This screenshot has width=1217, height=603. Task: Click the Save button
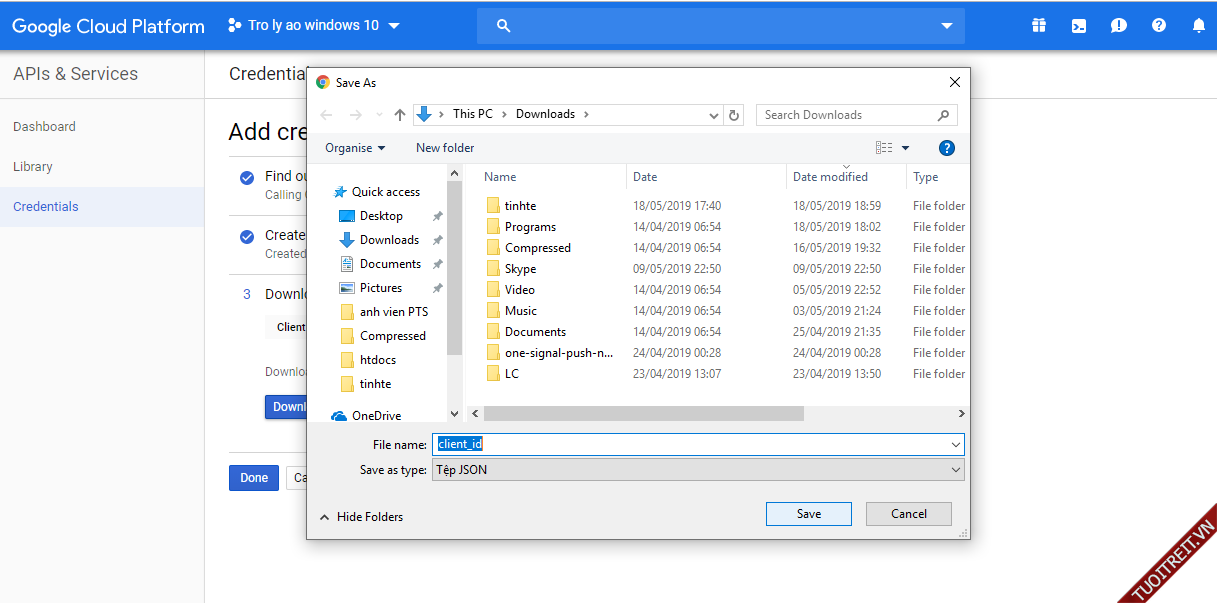click(808, 514)
